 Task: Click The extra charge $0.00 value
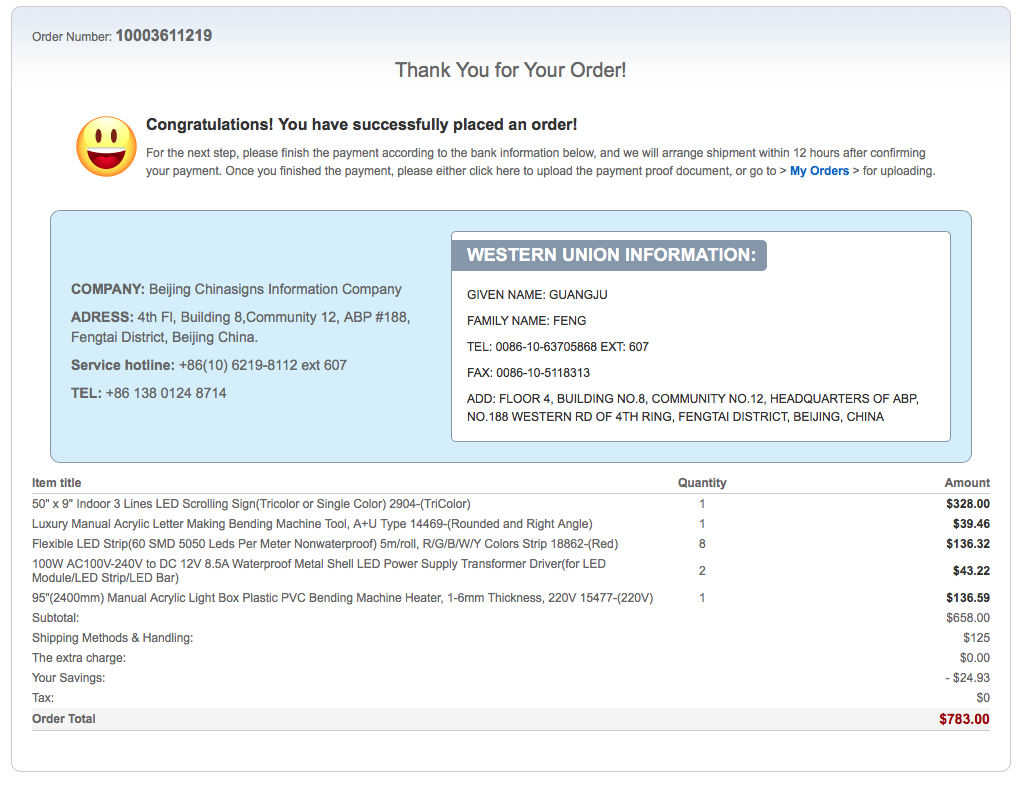[x=975, y=658]
